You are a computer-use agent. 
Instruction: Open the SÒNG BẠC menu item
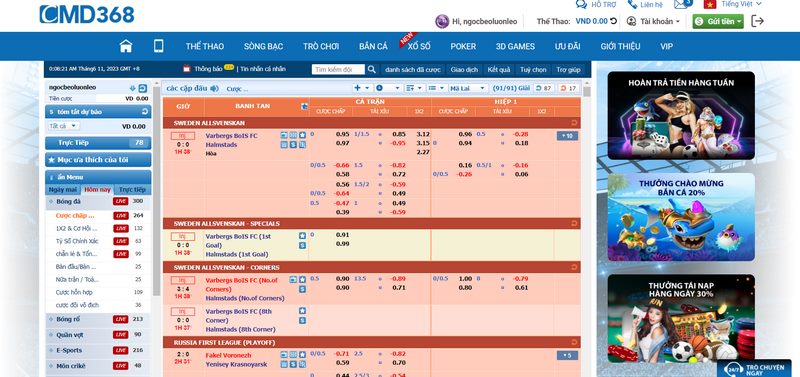click(x=263, y=46)
